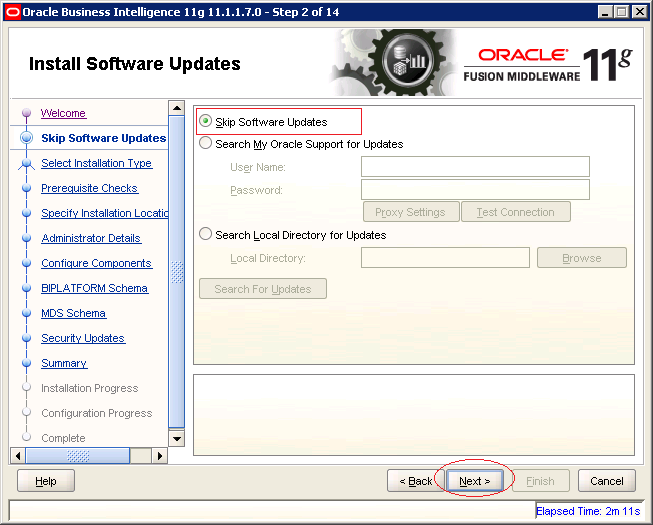The height and width of the screenshot is (525, 653).
Task: Click the Configure Components bullet icon
Action: click(x=26, y=263)
